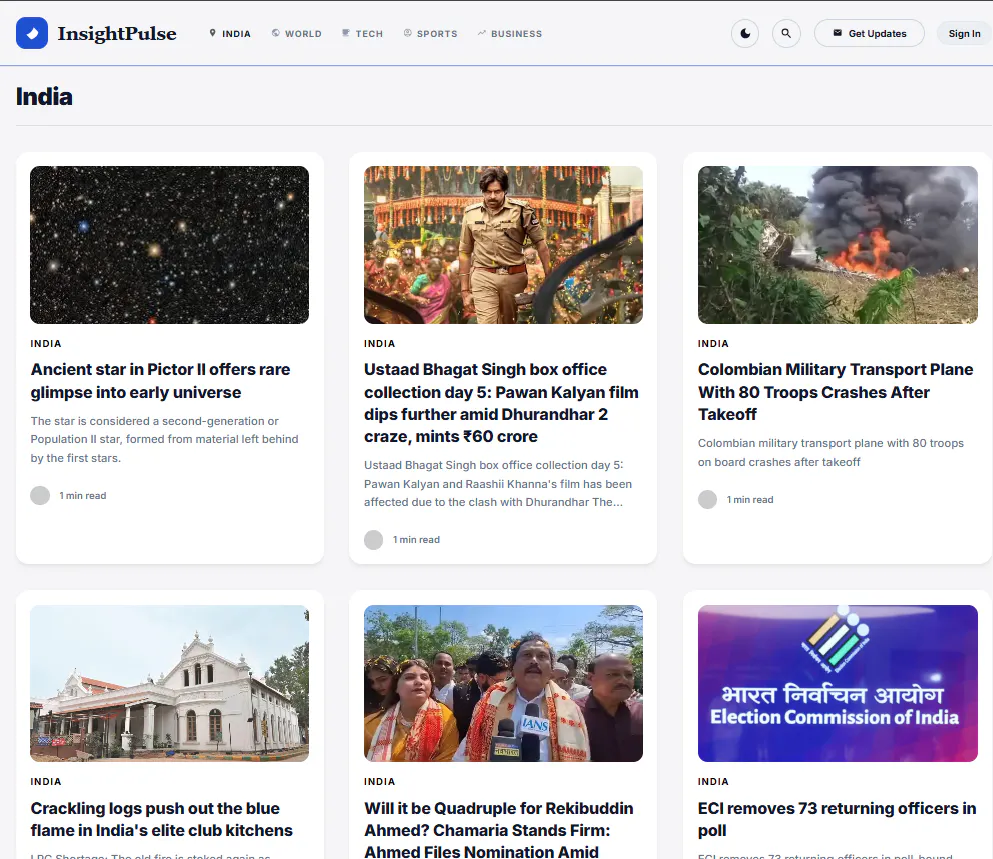This screenshot has width=993, height=859.
Task: Switch to the Sports section
Action: coord(431,34)
